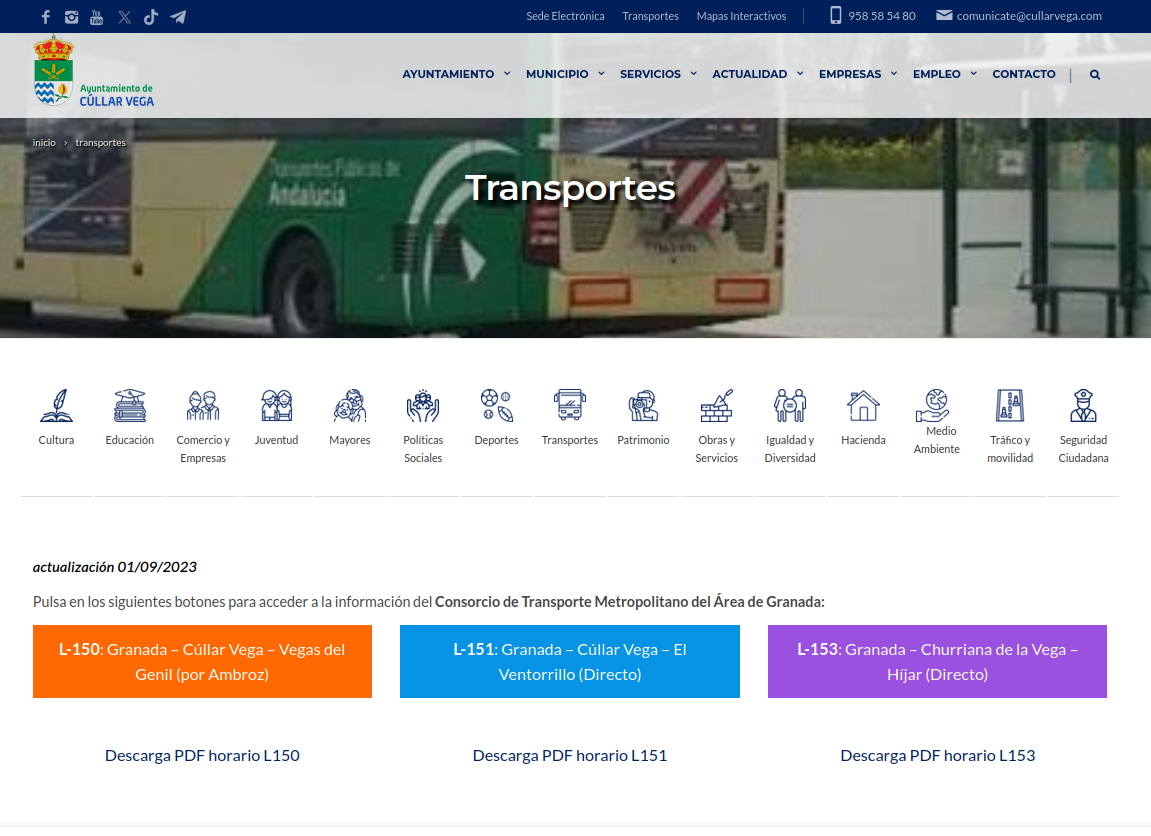Open the Telegram social icon

[x=178, y=17]
